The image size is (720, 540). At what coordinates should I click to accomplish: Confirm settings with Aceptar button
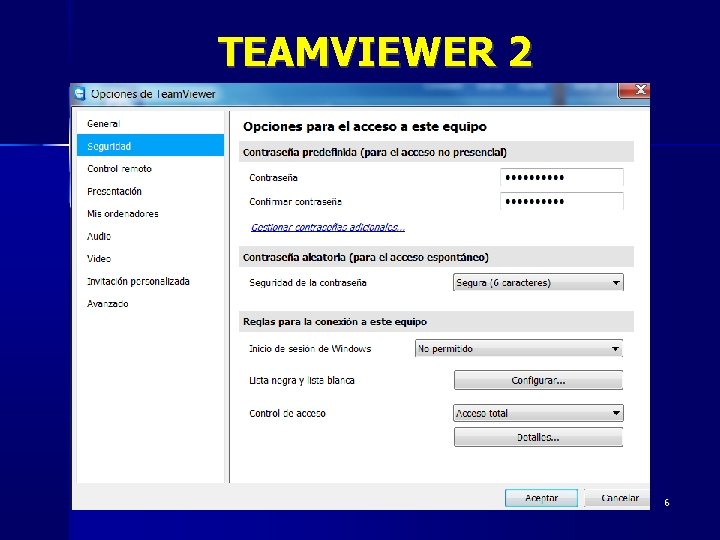point(541,498)
